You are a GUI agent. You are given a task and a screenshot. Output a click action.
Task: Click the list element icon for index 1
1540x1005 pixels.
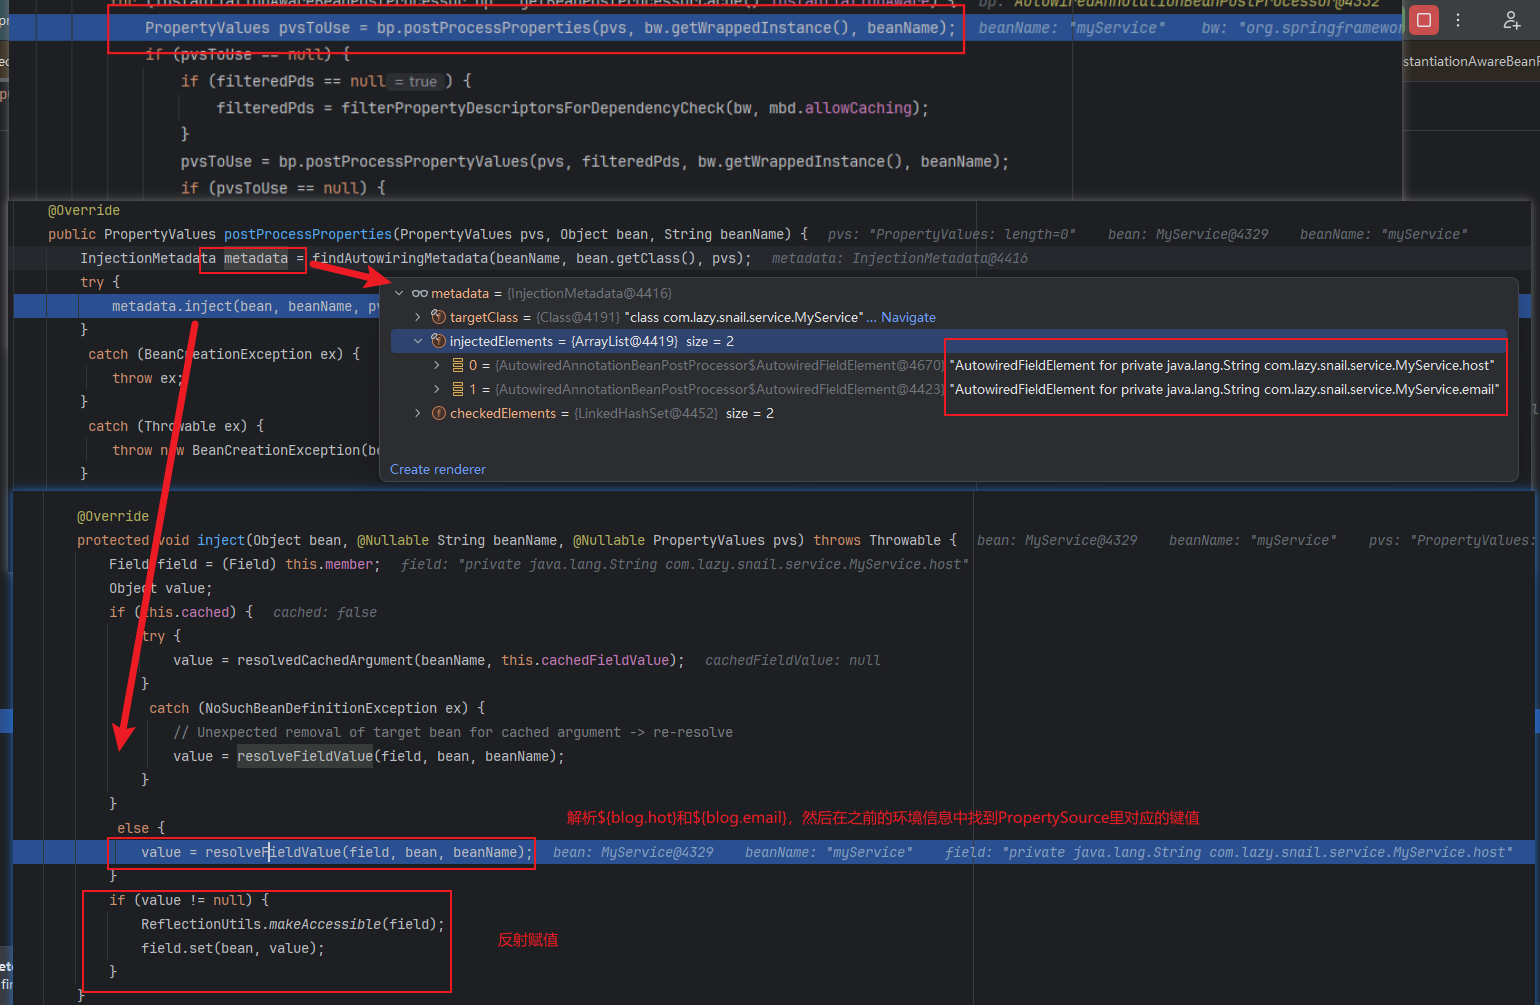(x=458, y=389)
